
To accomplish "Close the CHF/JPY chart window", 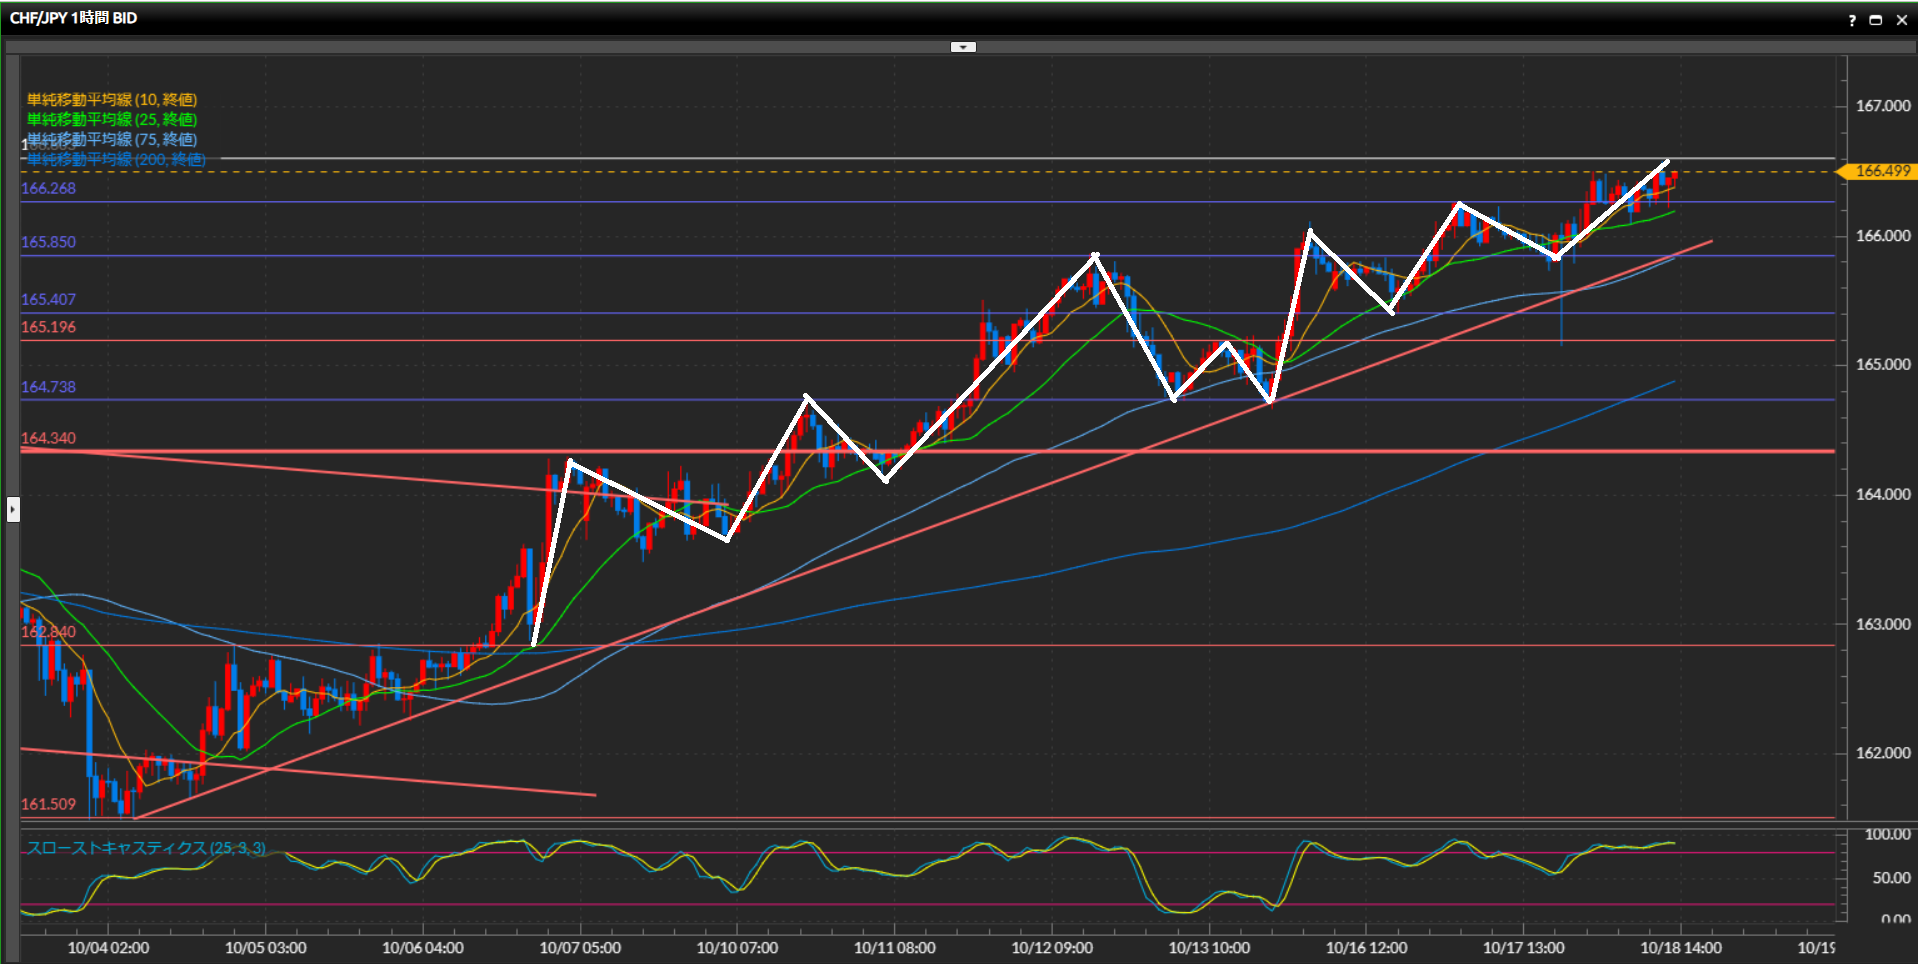I will (x=1902, y=20).
